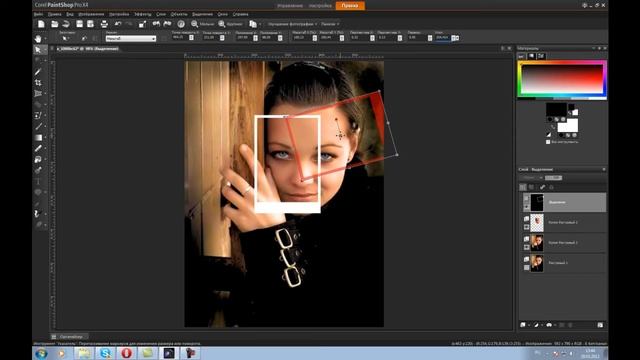Rotate image left with toolbar icon
This screenshot has width=640, height=360.
(156, 24)
